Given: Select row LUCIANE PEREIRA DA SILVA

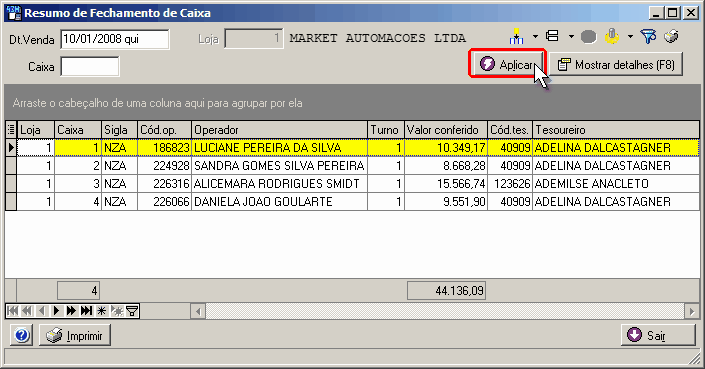Looking at the screenshot, I should tap(358, 147).
